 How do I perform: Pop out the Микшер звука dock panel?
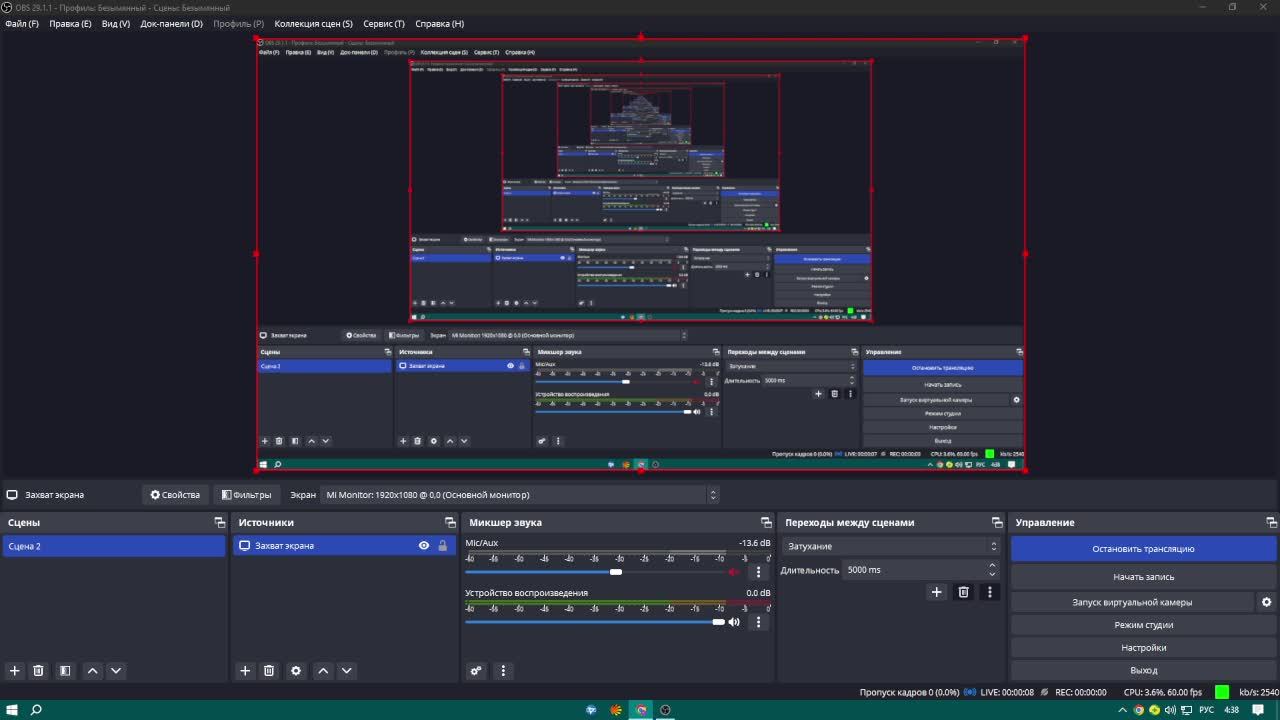pyautogui.click(x=766, y=523)
